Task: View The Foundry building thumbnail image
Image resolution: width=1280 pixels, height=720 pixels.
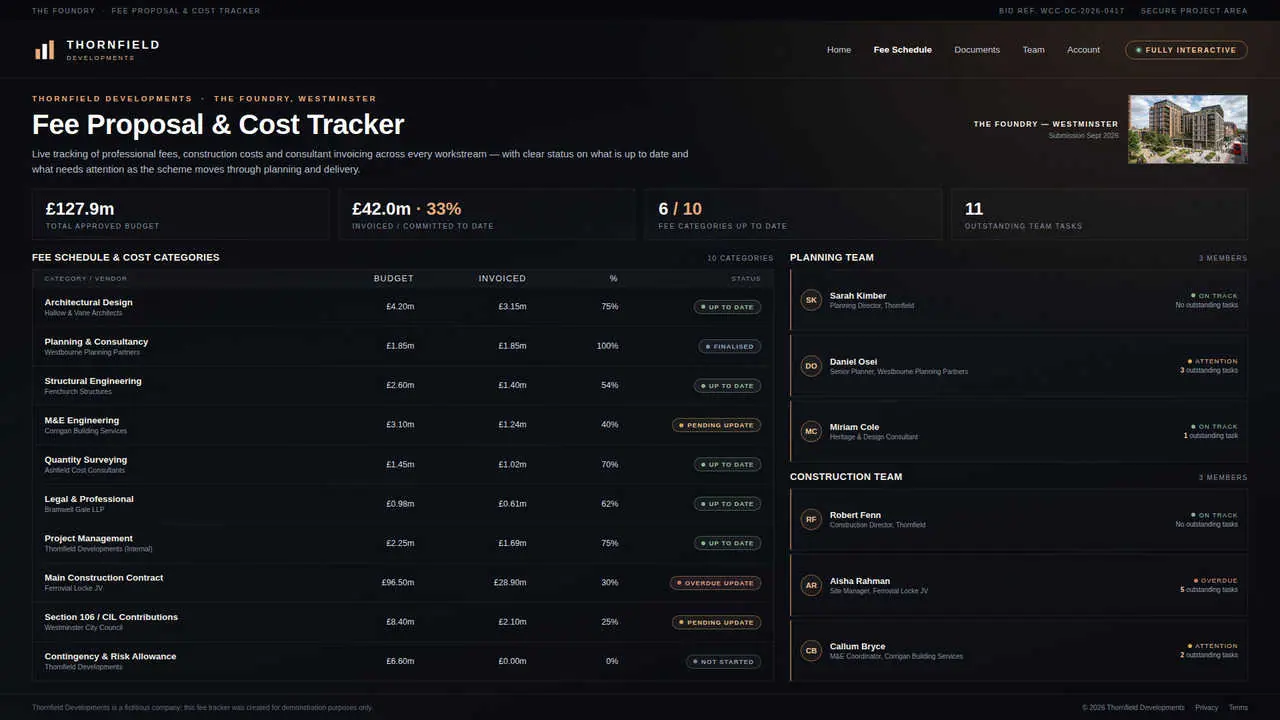Action: (1188, 129)
